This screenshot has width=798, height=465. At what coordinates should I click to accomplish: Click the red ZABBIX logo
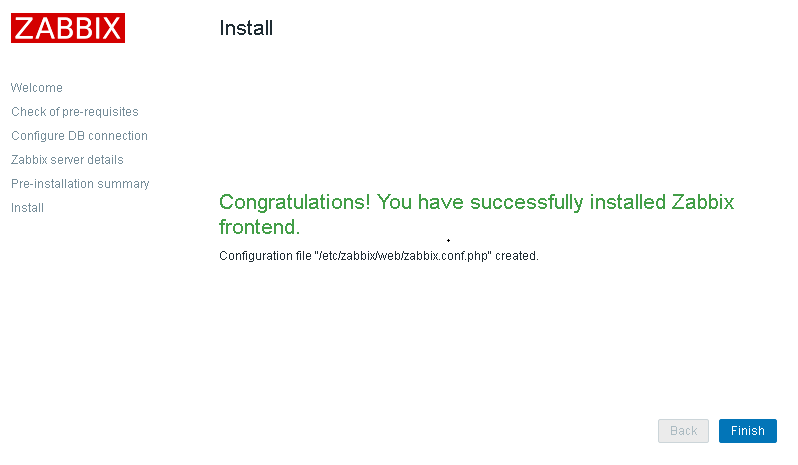(68, 28)
